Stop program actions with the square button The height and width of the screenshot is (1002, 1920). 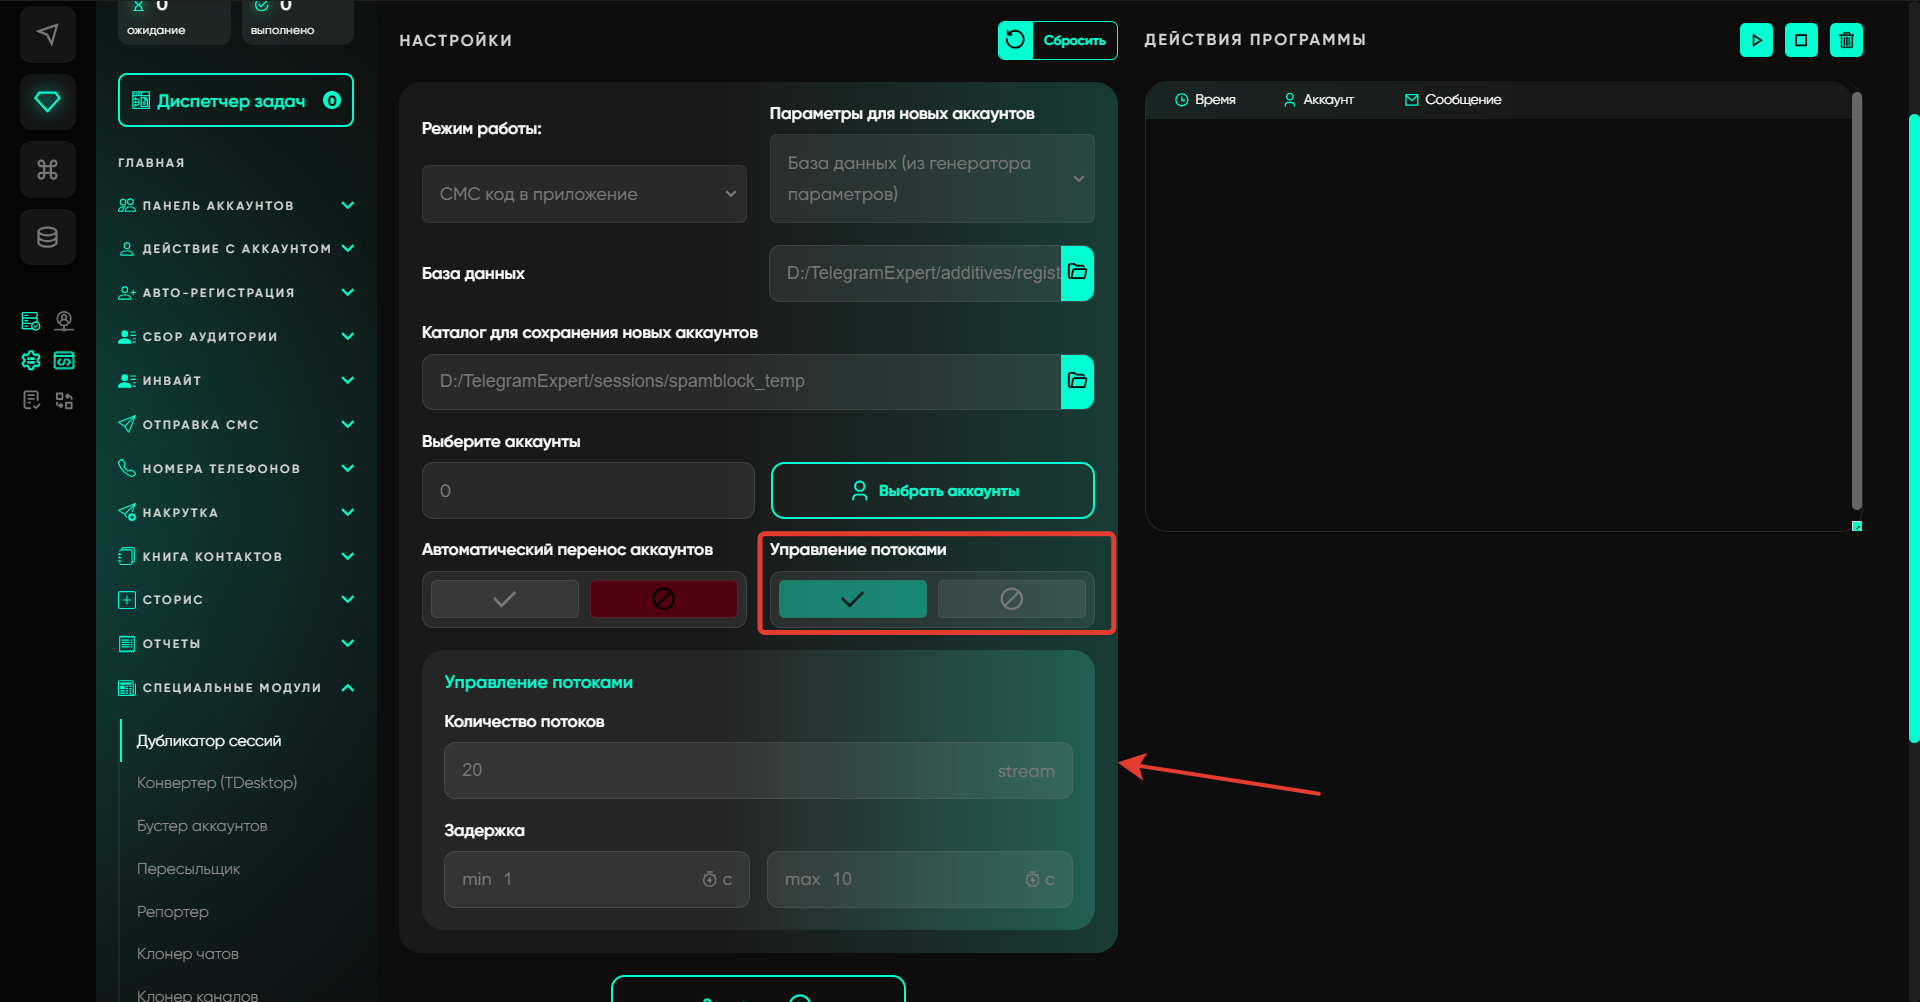tap(1801, 40)
